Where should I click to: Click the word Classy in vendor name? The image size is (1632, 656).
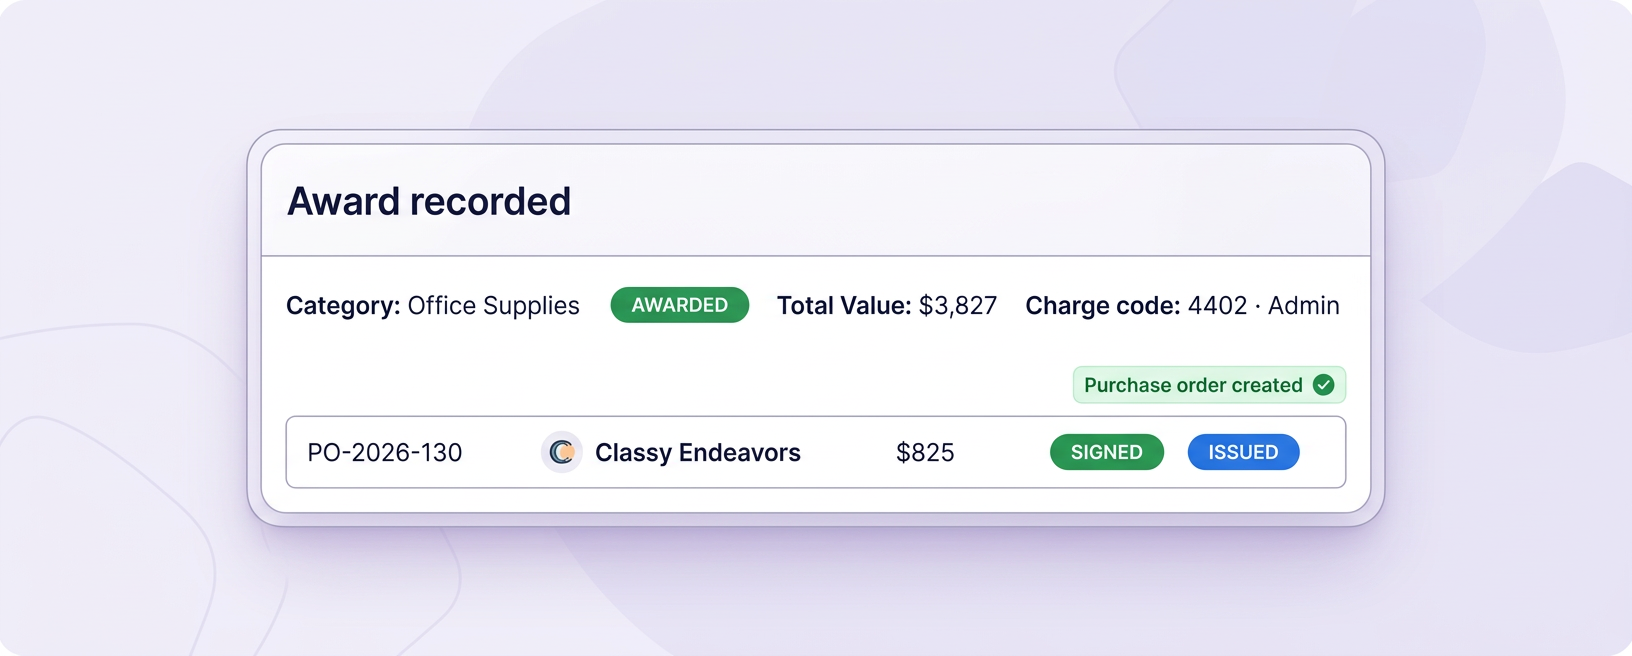pyautogui.click(x=633, y=453)
